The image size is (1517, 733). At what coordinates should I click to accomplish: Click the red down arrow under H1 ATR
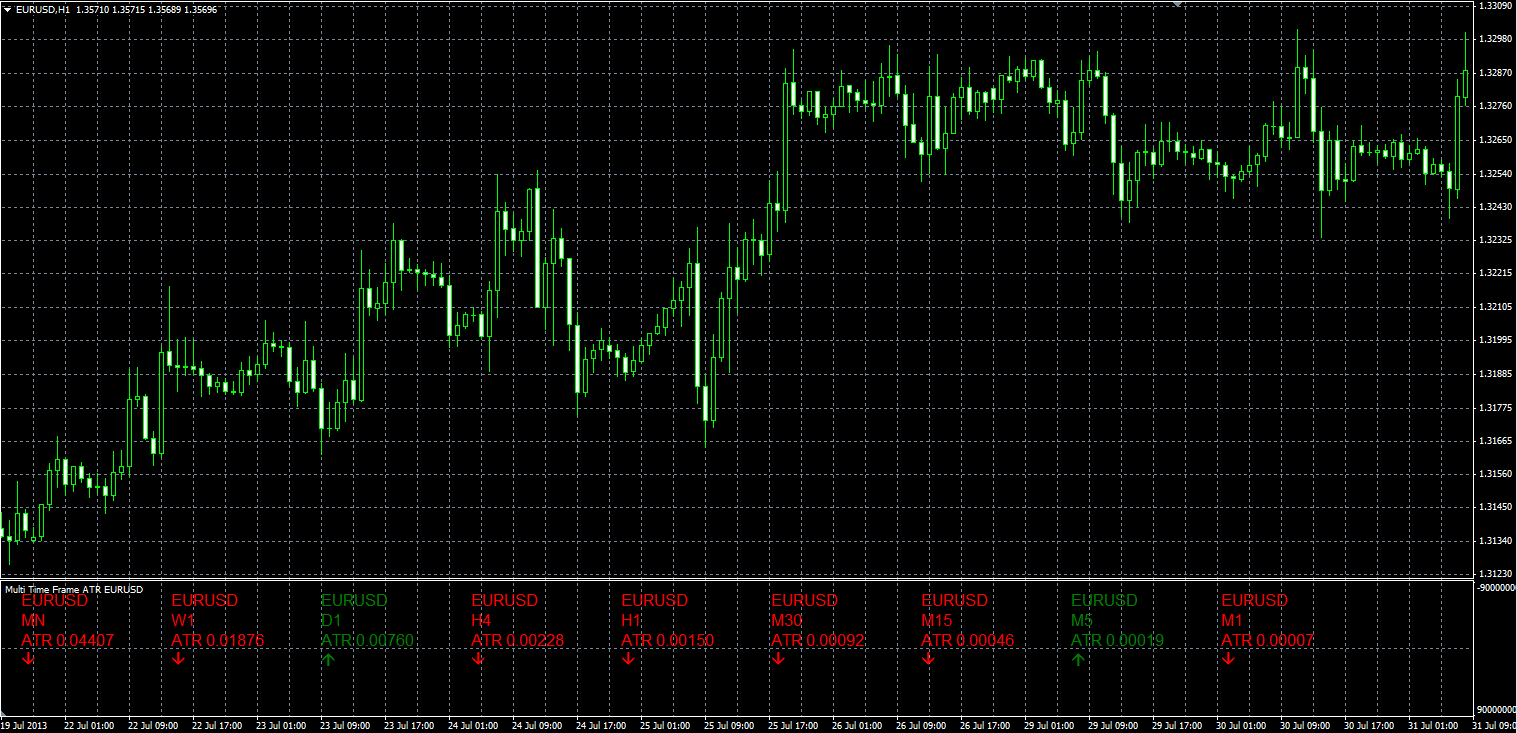(628, 659)
